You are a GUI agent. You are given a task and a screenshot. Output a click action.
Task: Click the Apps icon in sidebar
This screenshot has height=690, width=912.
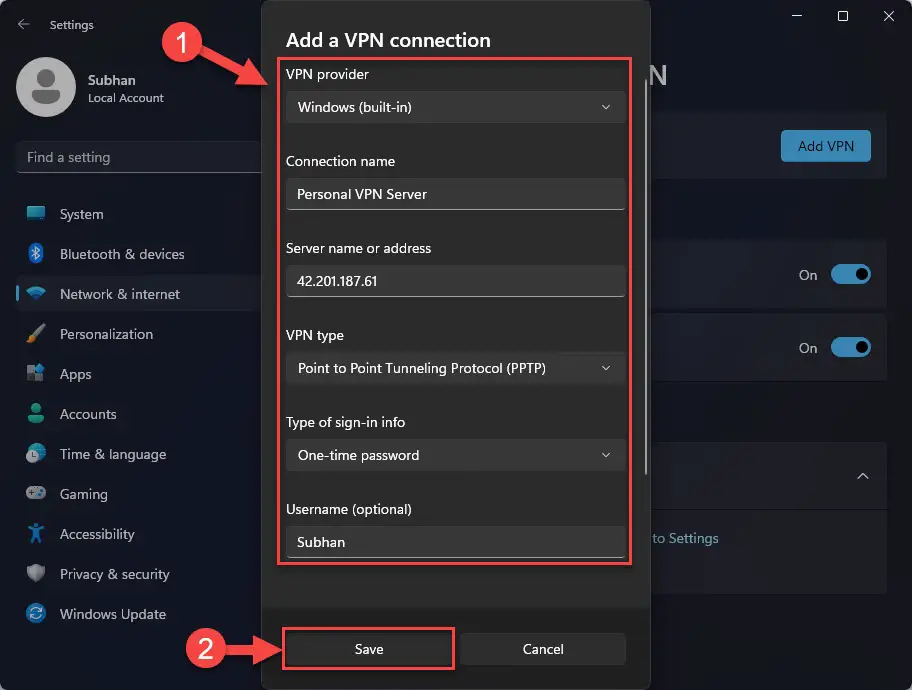pyautogui.click(x=36, y=374)
